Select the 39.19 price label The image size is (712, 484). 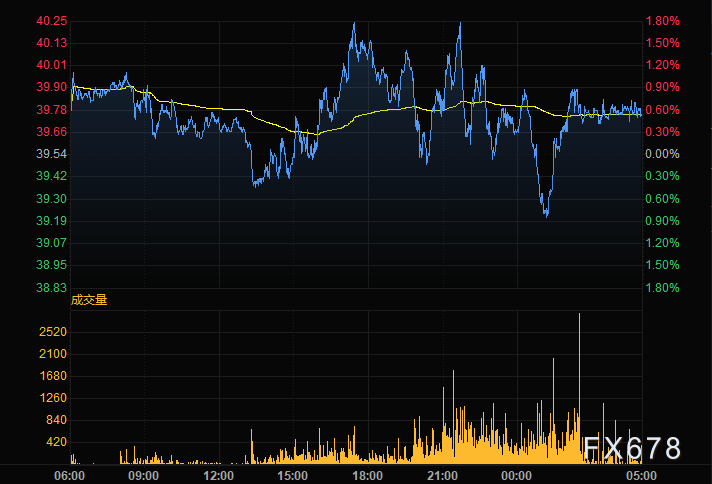pyautogui.click(x=51, y=221)
